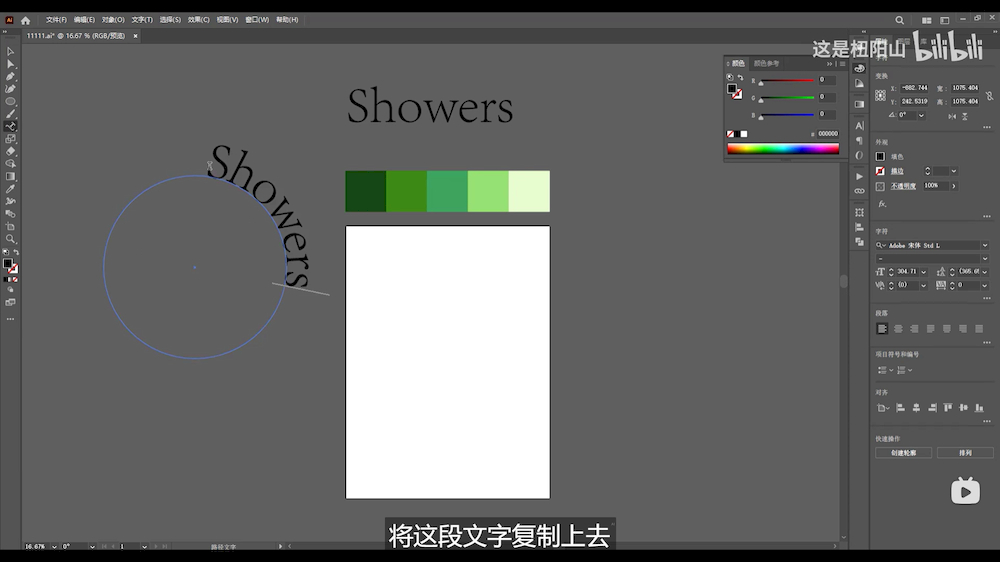The height and width of the screenshot is (562, 1000).
Task: Swap fill and stroke in toolbar
Action: [17, 253]
